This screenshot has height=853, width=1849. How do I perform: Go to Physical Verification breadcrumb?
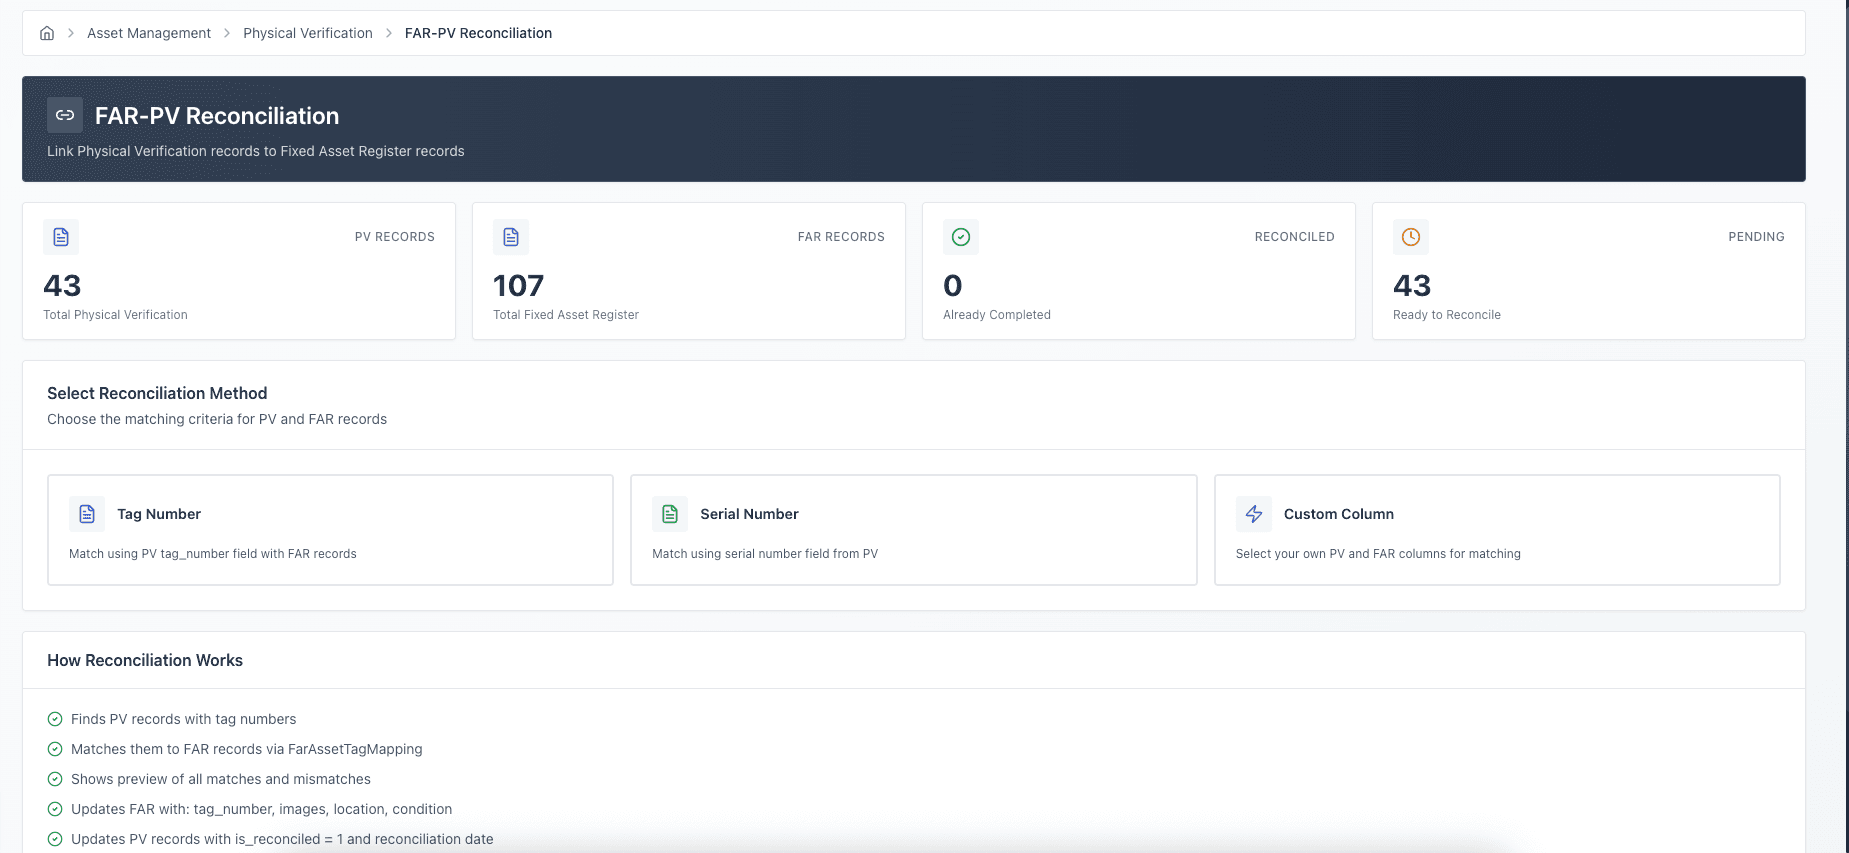308,33
